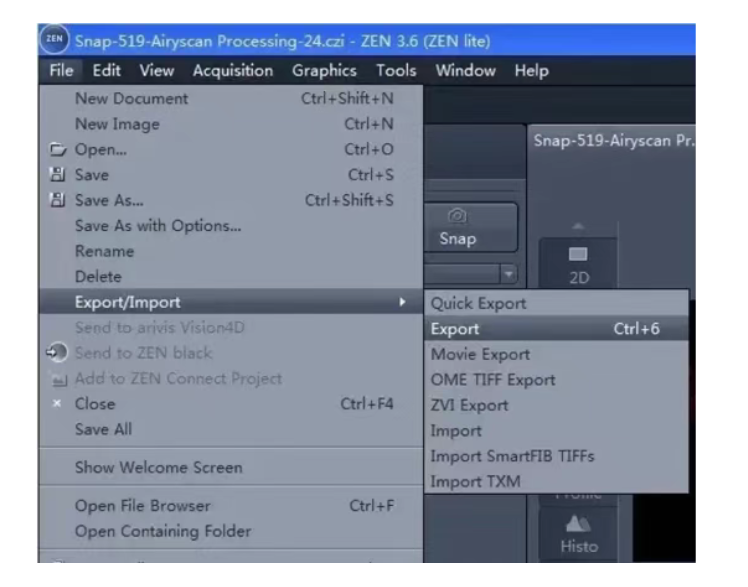Click the Save As disk icon
This screenshot has width=748, height=587.
[56, 200]
